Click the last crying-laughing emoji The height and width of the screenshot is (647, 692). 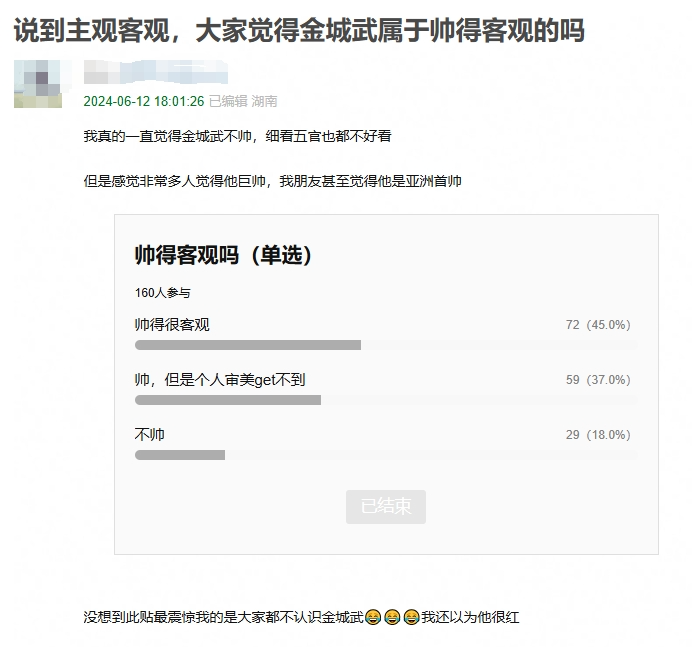pyautogui.click(x=411, y=618)
